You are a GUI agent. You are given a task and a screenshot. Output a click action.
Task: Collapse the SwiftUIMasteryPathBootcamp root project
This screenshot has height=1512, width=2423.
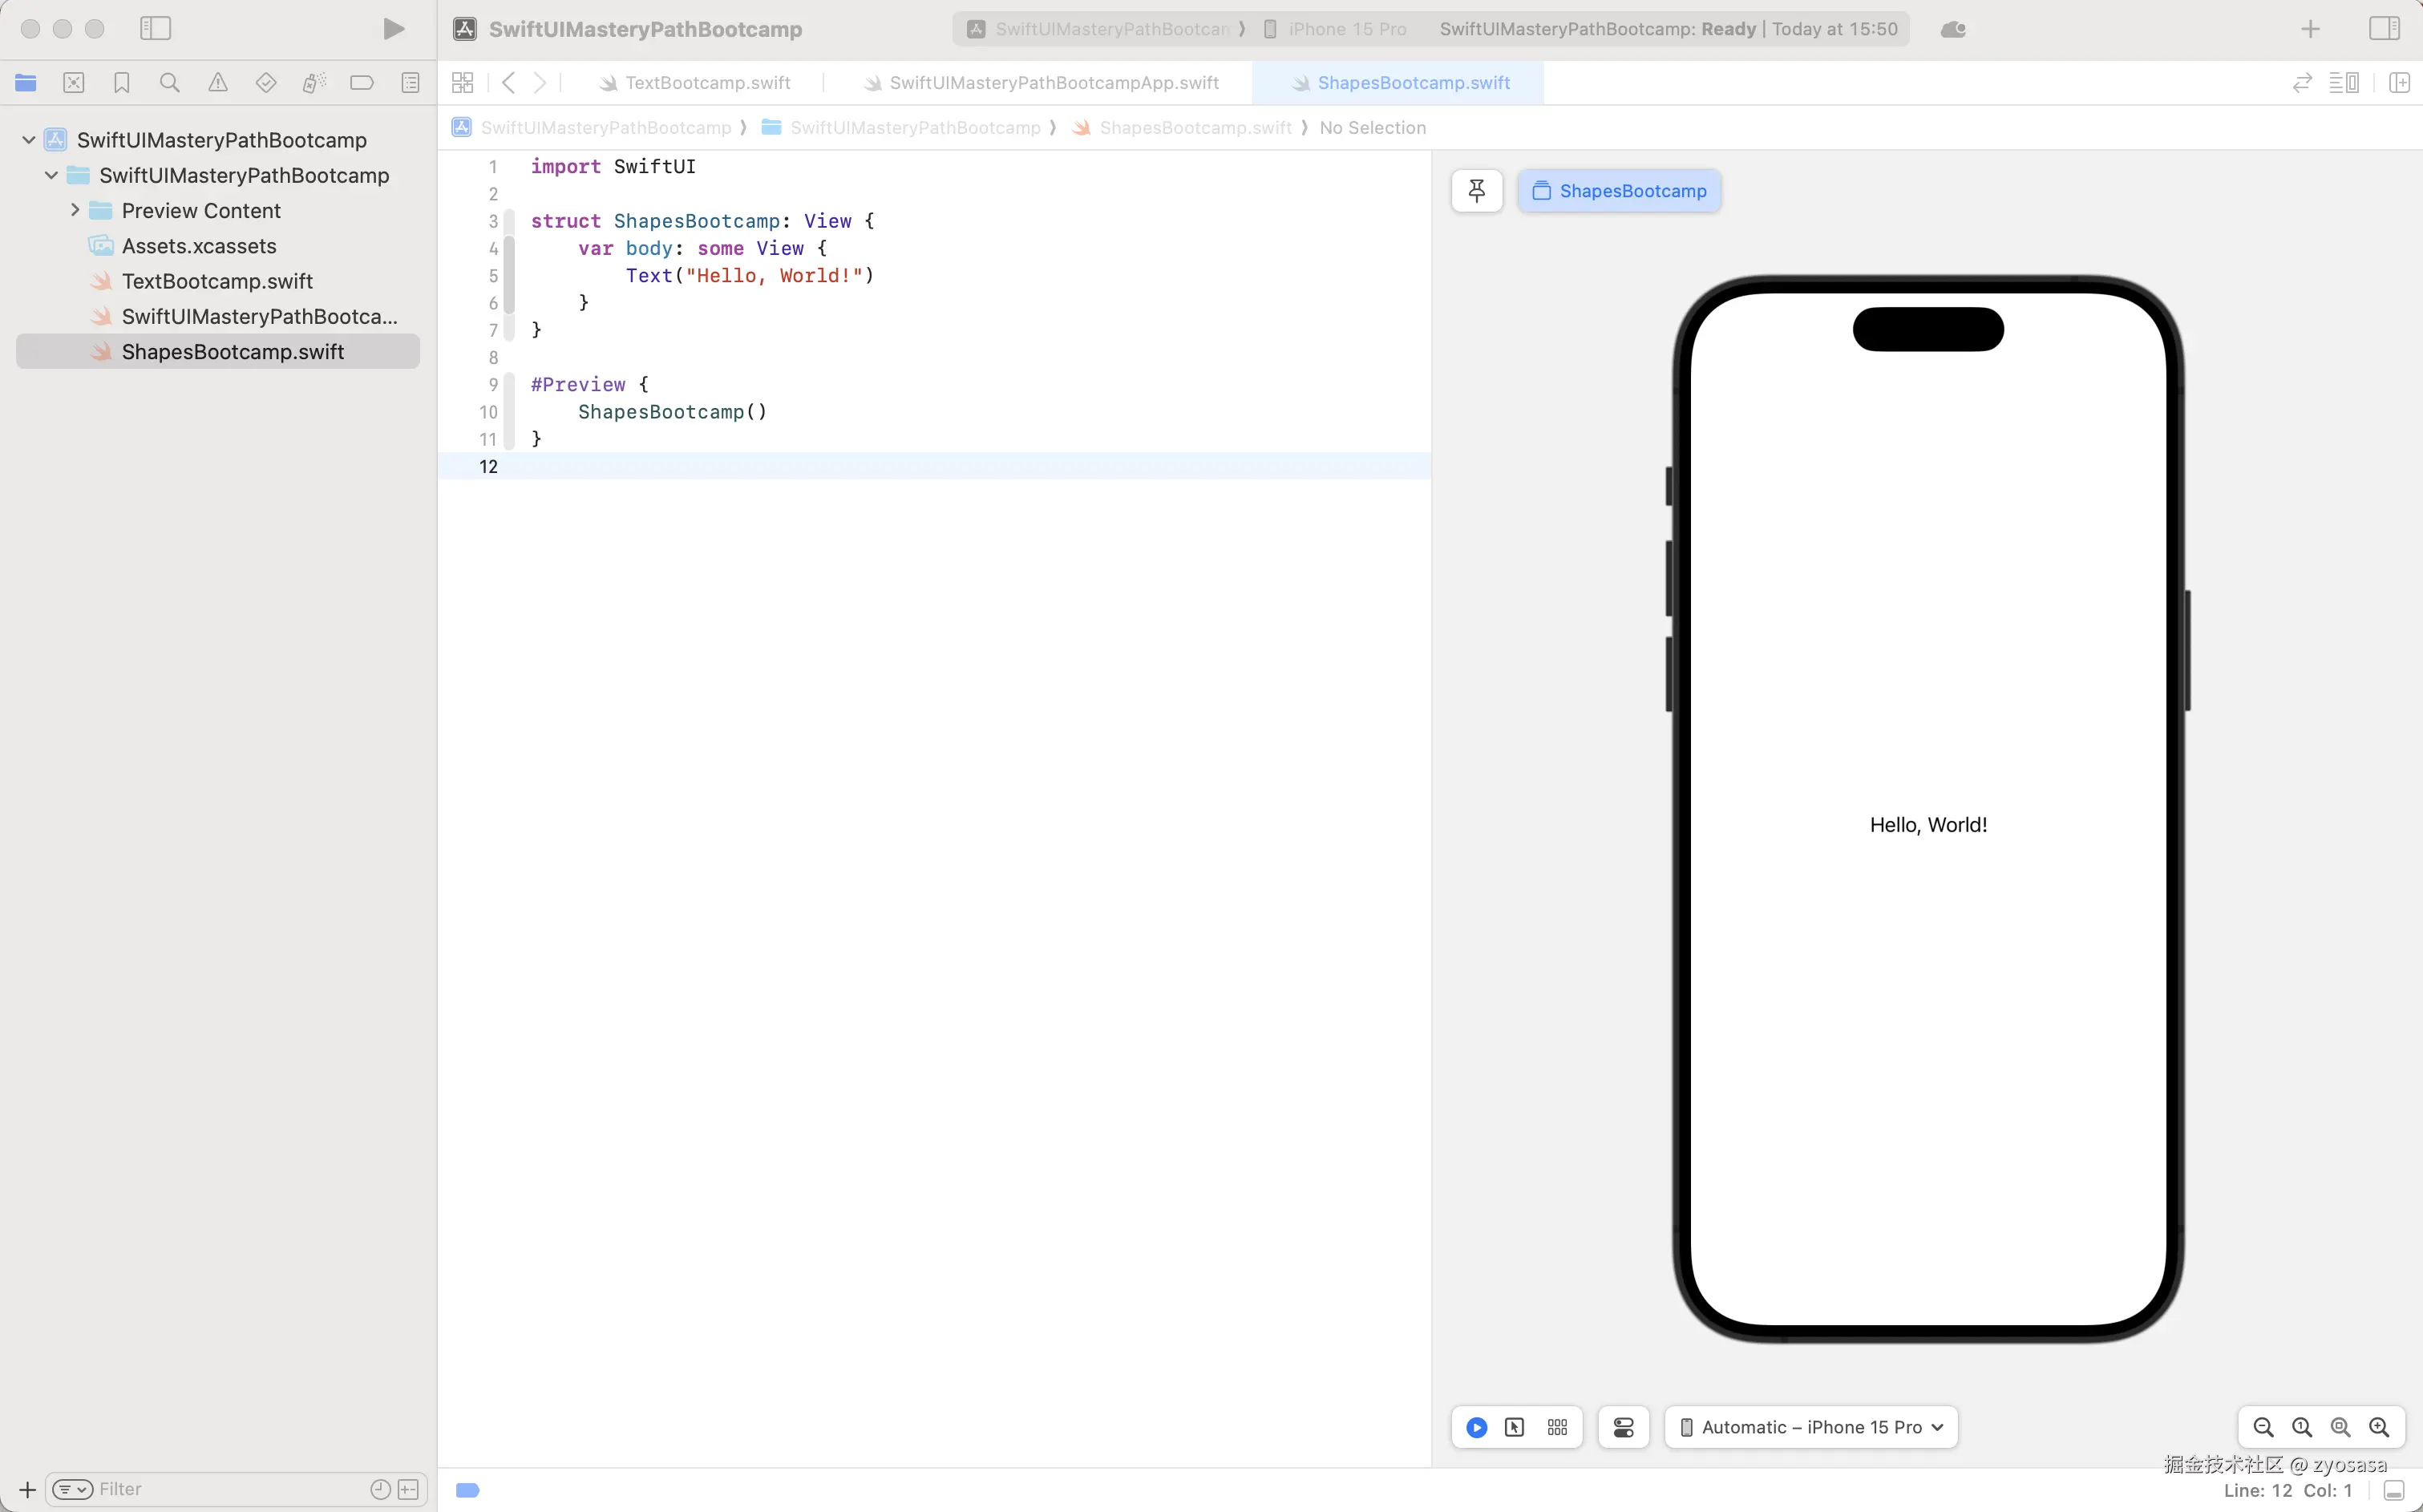29,140
